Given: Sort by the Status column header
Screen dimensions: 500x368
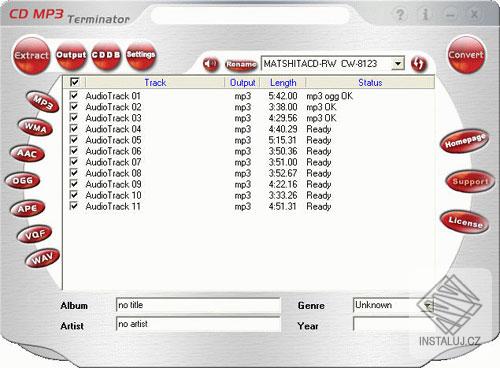Looking at the screenshot, I should tap(370, 82).
